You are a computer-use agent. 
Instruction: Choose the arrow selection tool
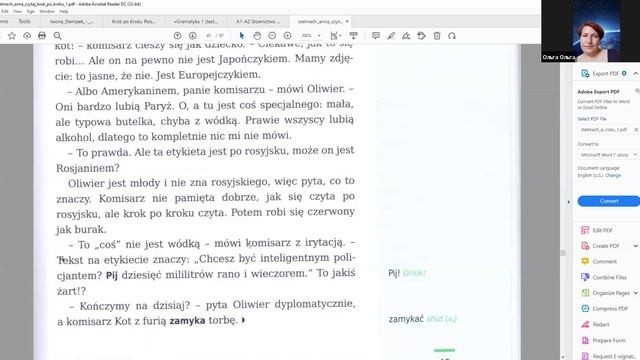pyautogui.click(x=242, y=36)
